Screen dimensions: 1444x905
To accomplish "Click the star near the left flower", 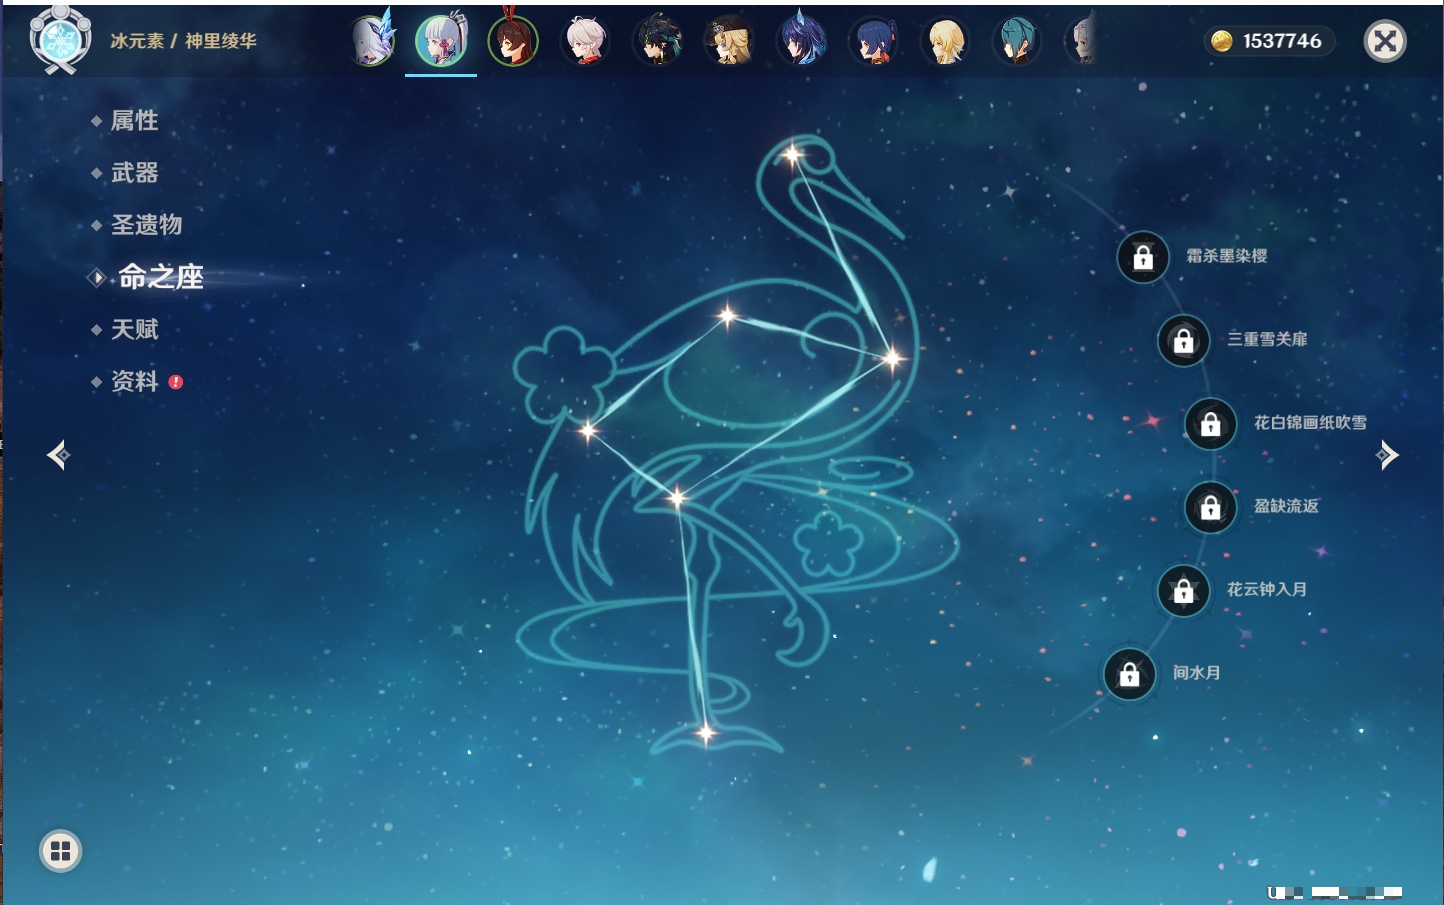I will point(588,430).
